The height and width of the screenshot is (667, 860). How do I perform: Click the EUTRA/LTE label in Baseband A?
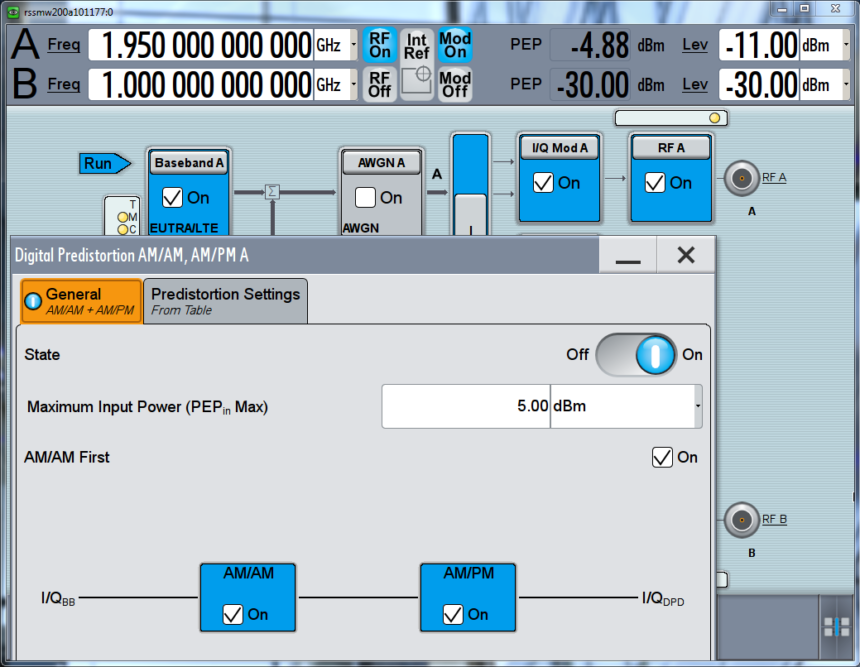pyautogui.click(x=184, y=228)
